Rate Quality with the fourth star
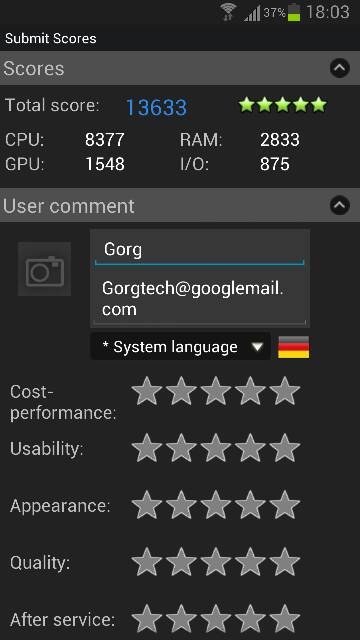This screenshot has height=640, width=360. point(250,562)
